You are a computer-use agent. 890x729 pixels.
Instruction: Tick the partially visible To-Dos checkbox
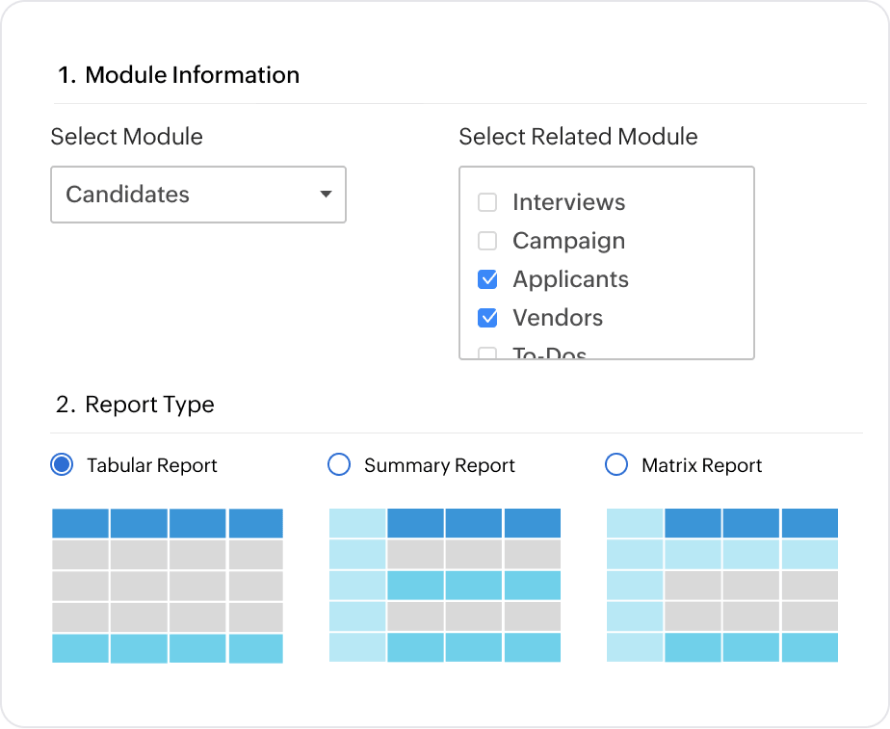(x=487, y=353)
